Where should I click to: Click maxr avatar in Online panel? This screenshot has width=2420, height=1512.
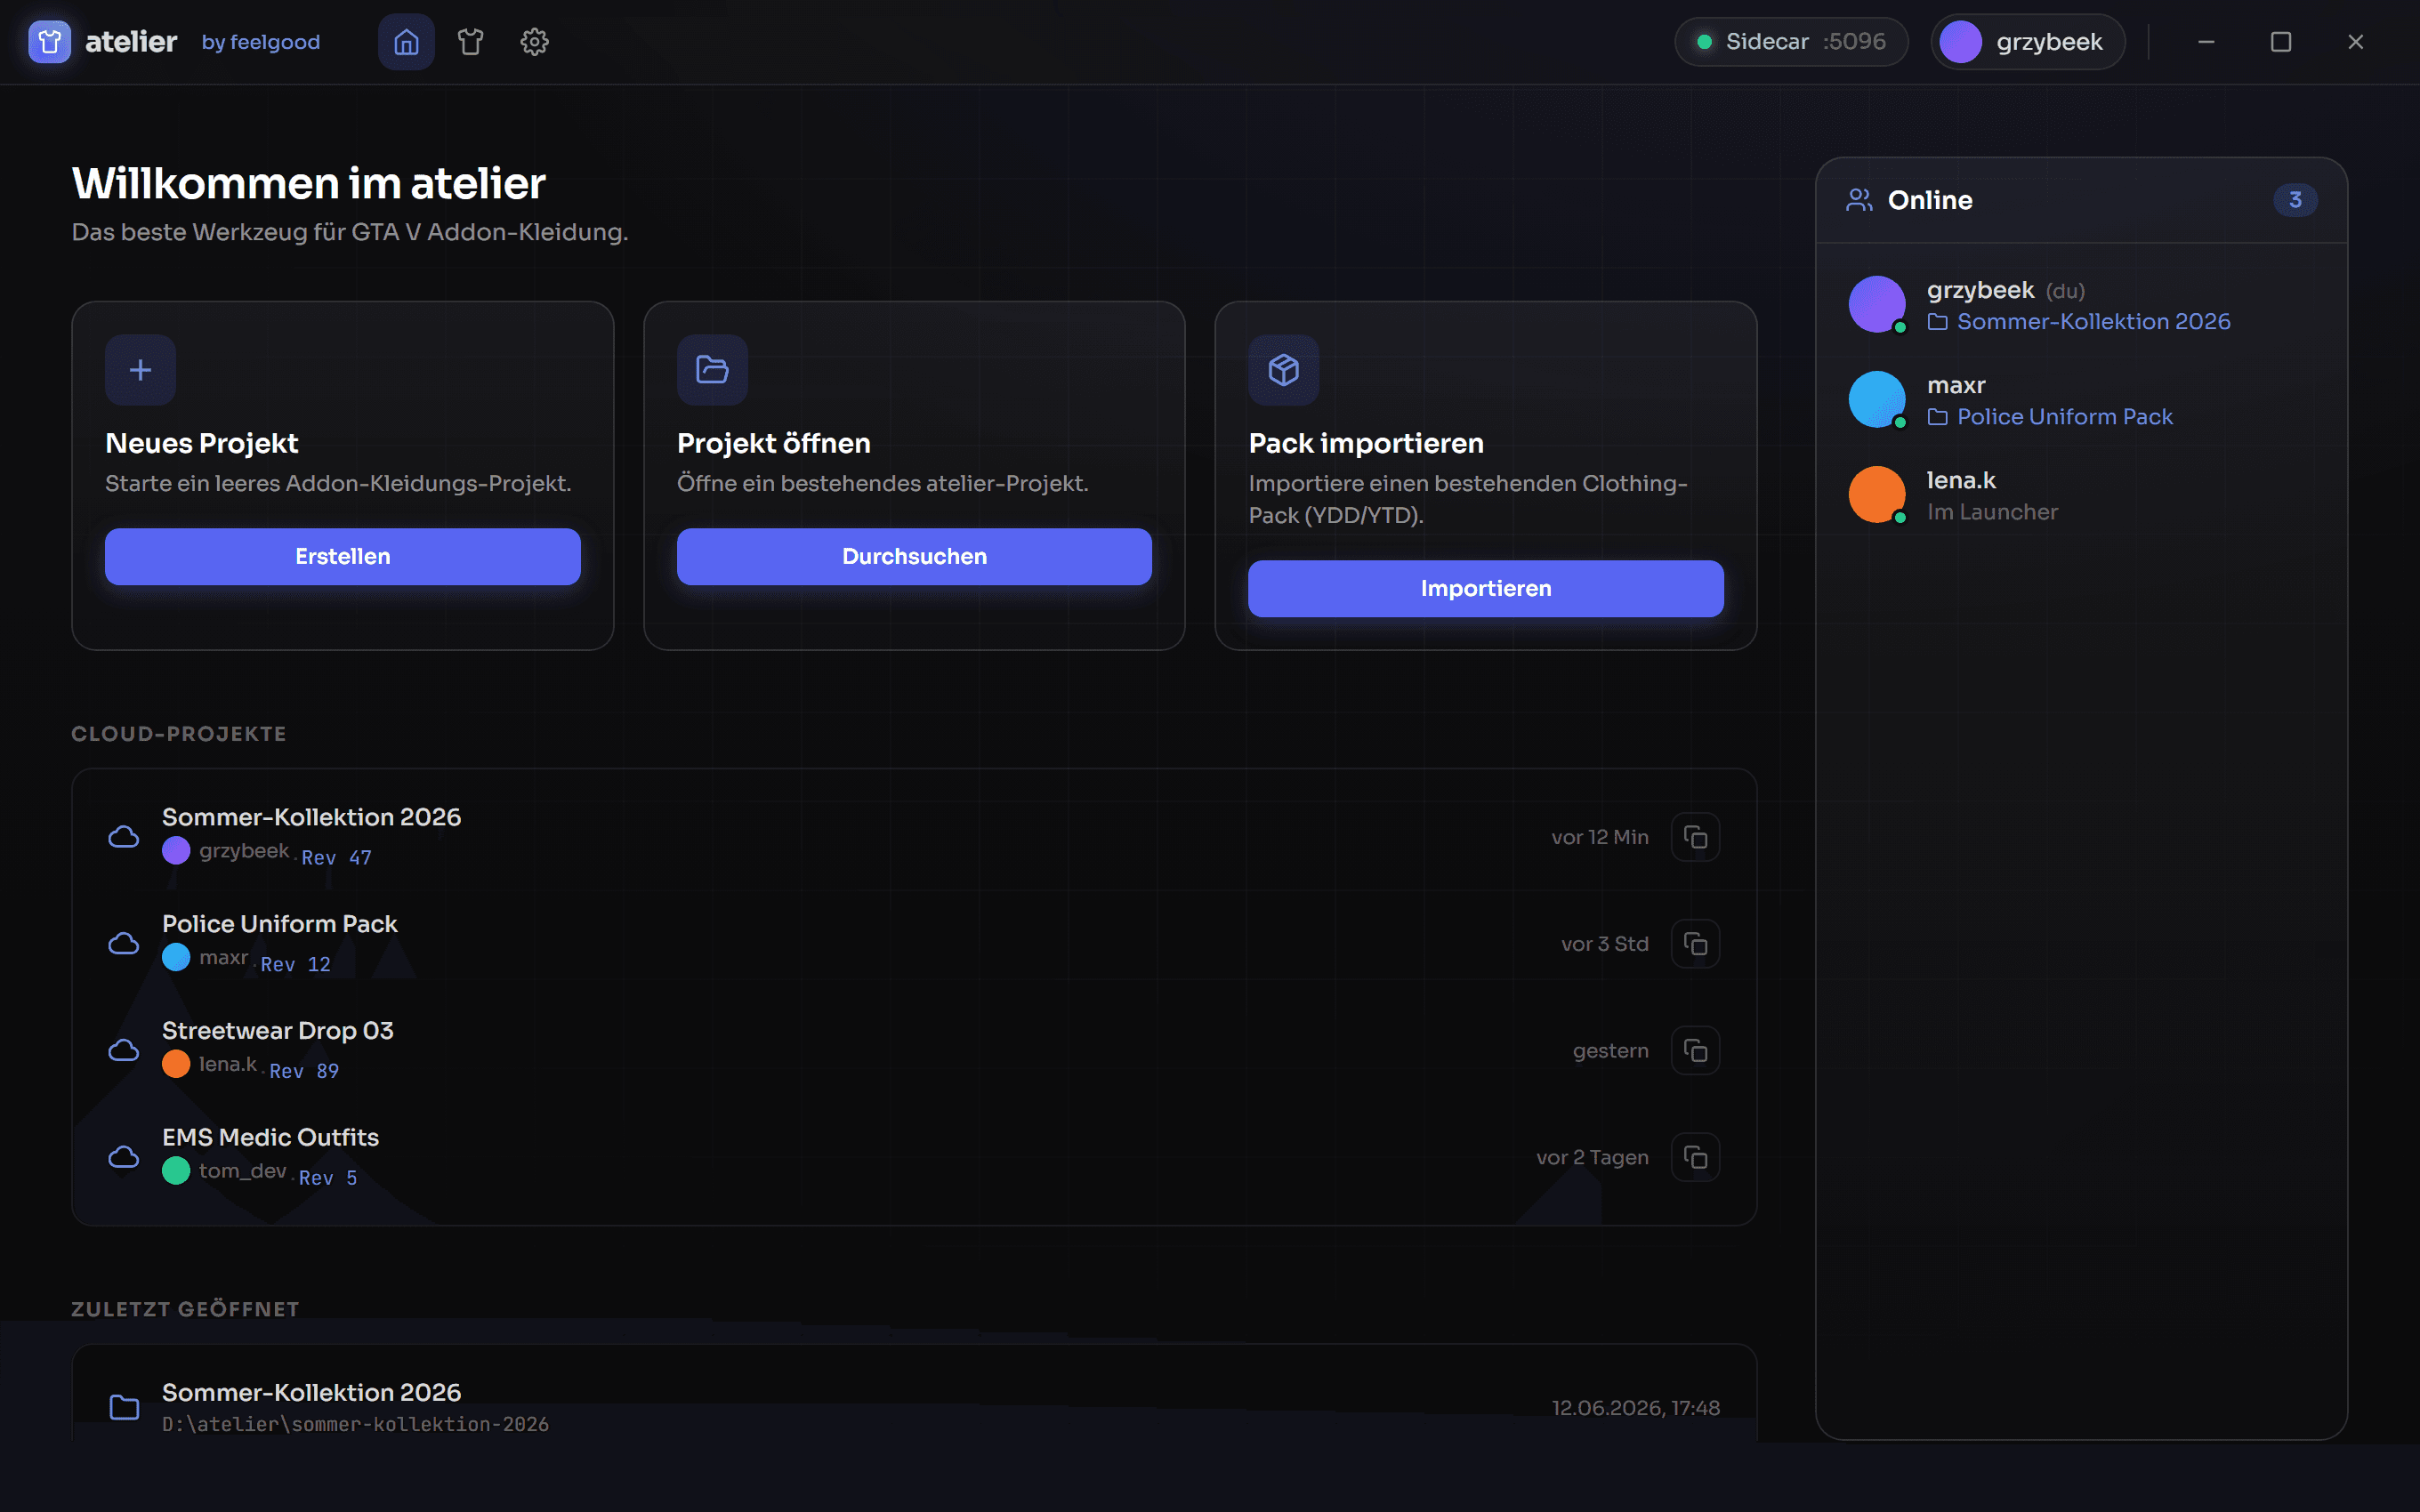(x=1877, y=399)
